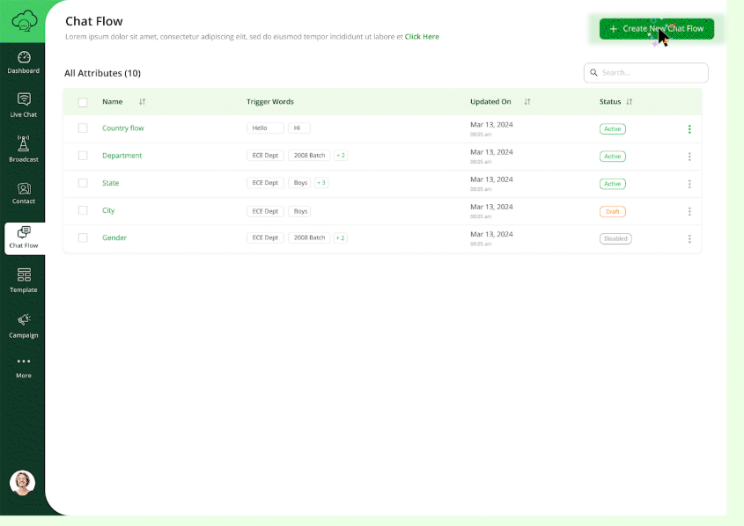Open options menu for Country flow
This screenshot has height=526, width=744.
[x=689, y=129]
